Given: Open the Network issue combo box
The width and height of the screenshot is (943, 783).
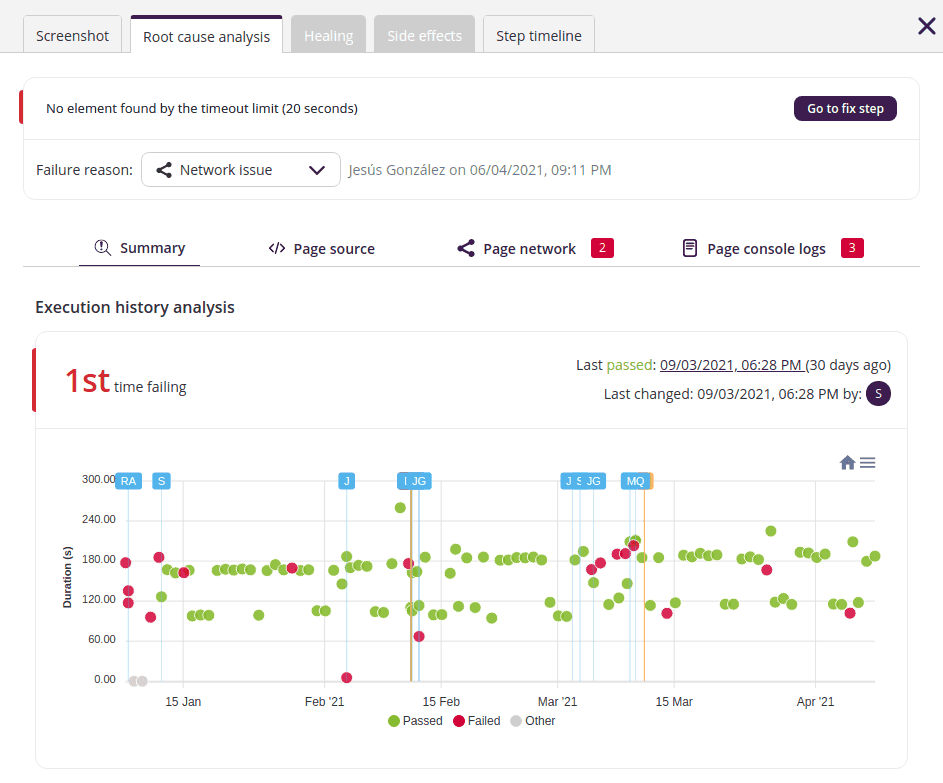Looking at the screenshot, I should 240,170.
